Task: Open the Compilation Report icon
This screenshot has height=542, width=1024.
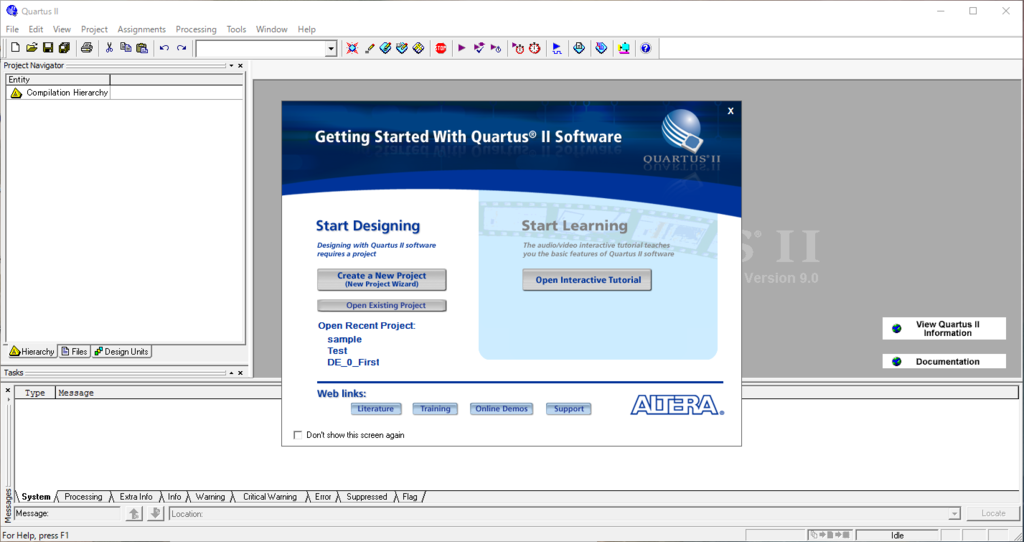Action: tap(579, 48)
